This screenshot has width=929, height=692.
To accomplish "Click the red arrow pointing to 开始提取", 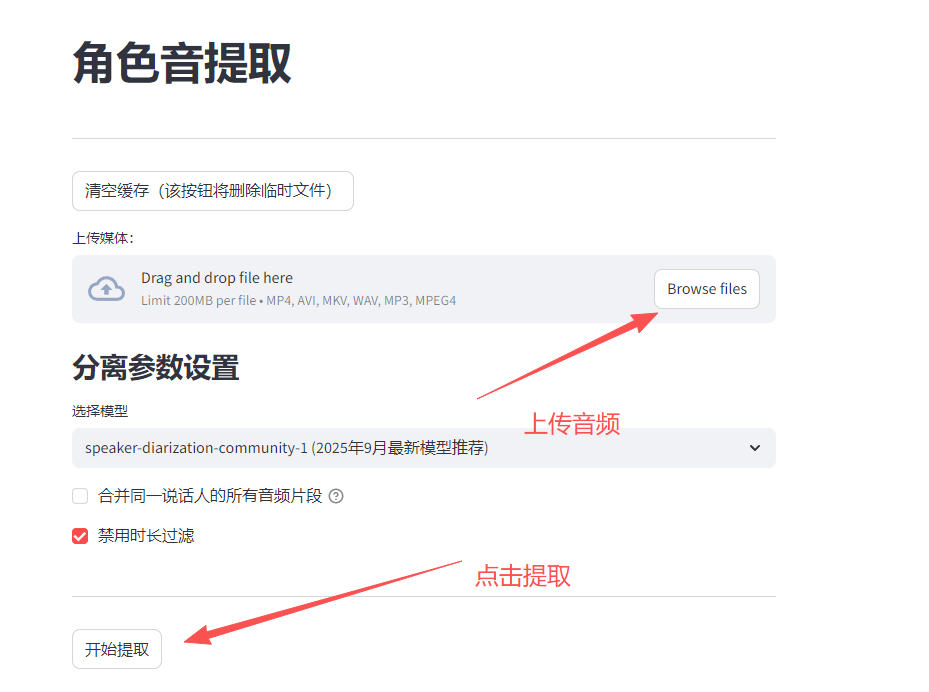I will [323, 602].
